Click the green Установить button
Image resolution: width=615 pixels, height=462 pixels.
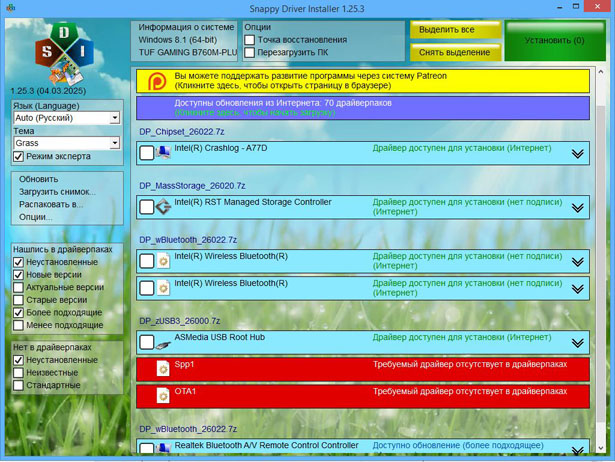click(554, 41)
